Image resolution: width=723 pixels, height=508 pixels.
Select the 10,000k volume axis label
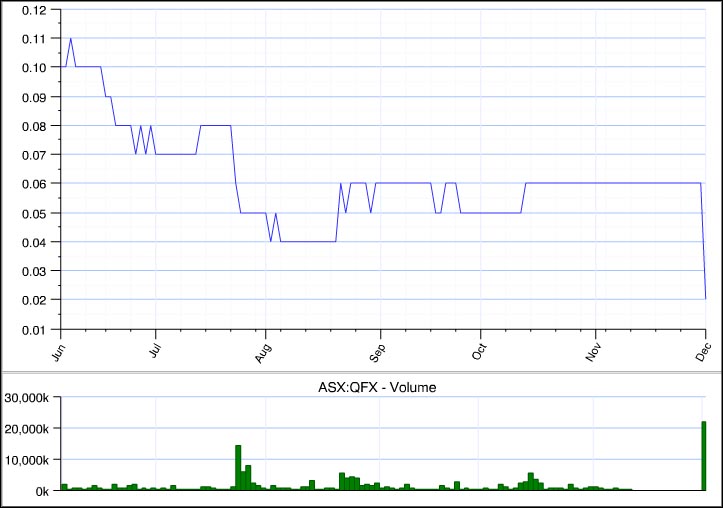30,460
